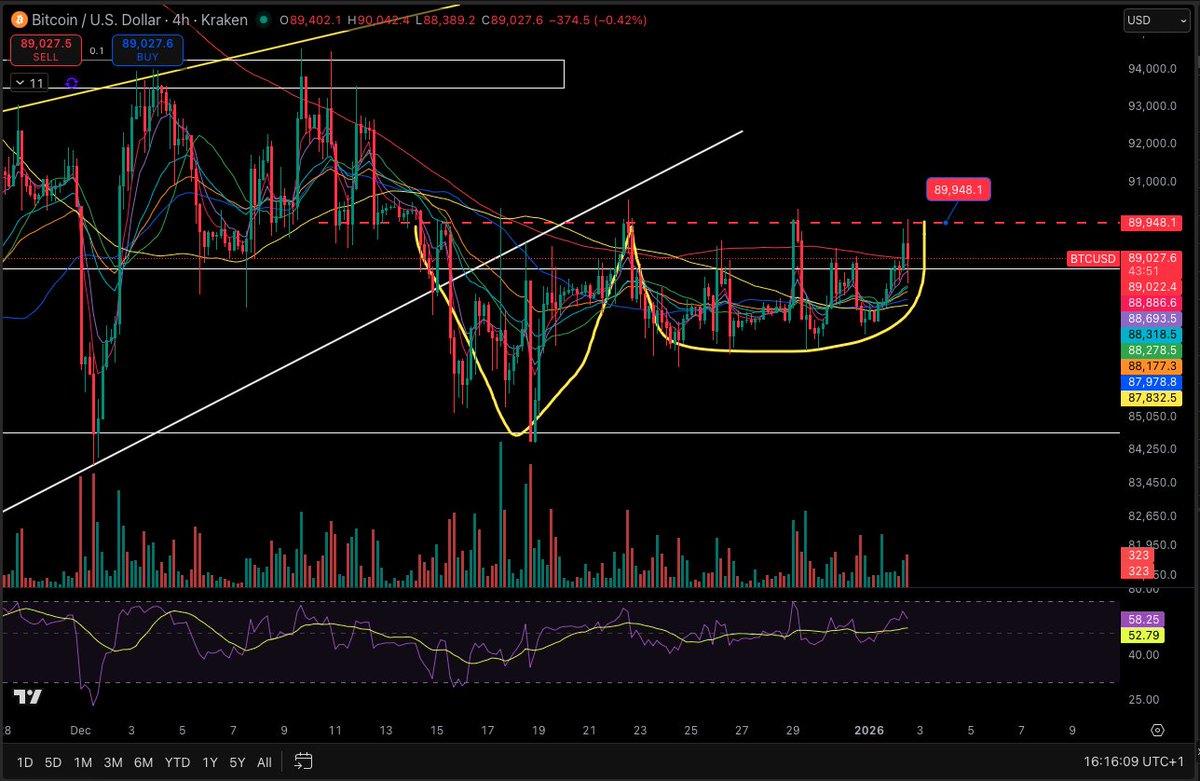Click the 89,027.6 current price label
The width and height of the screenshot is (1200, 781).
1150,257
